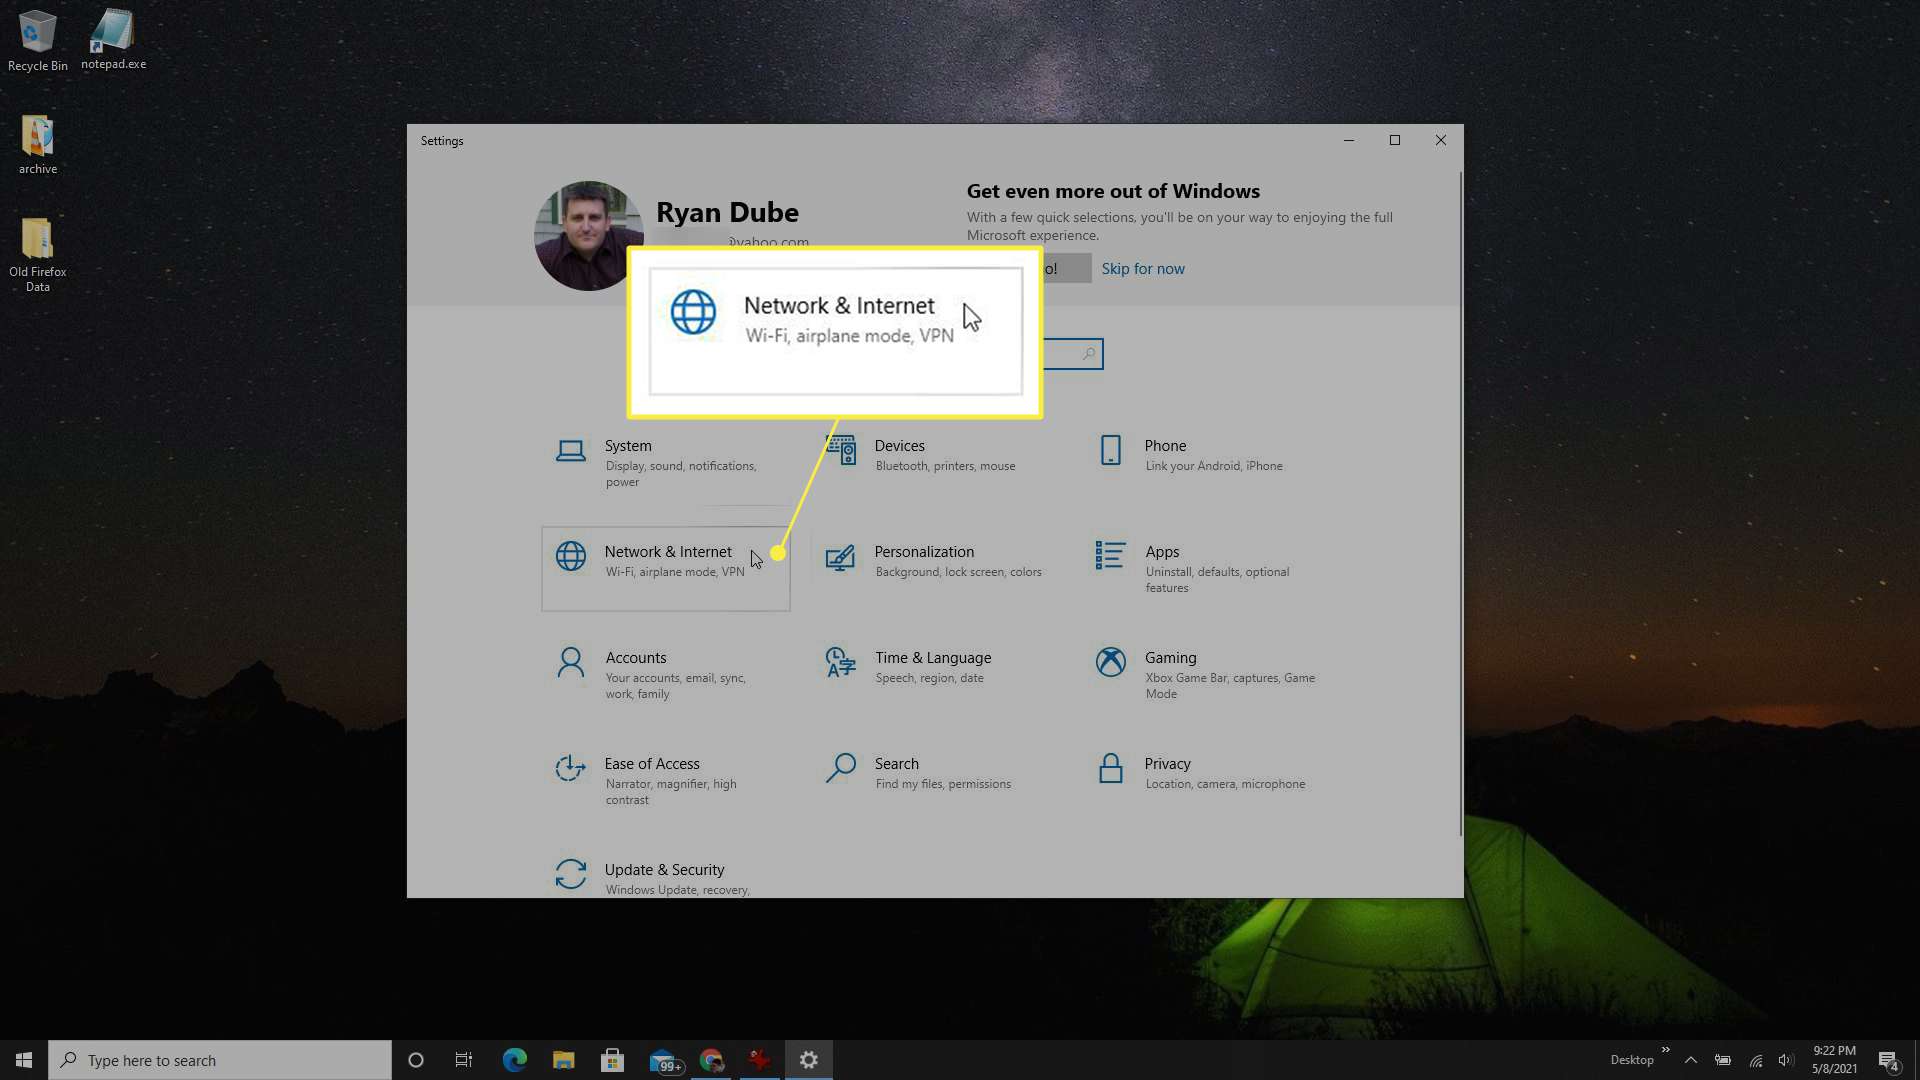Open Microsoft Store from the taskbar

(613, 1060)
